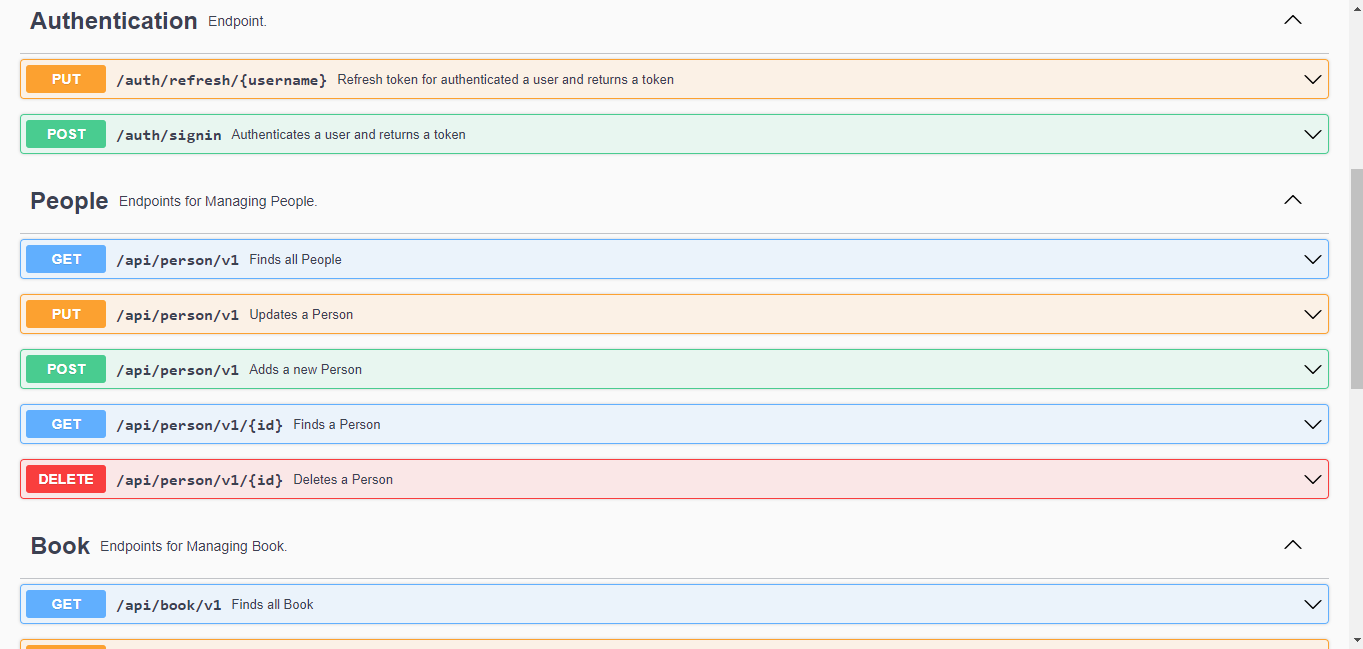This screenshot has width=1363, height=649.
Task: Expand the Deletes a Person row arrow
Action: pos(1313,479)
